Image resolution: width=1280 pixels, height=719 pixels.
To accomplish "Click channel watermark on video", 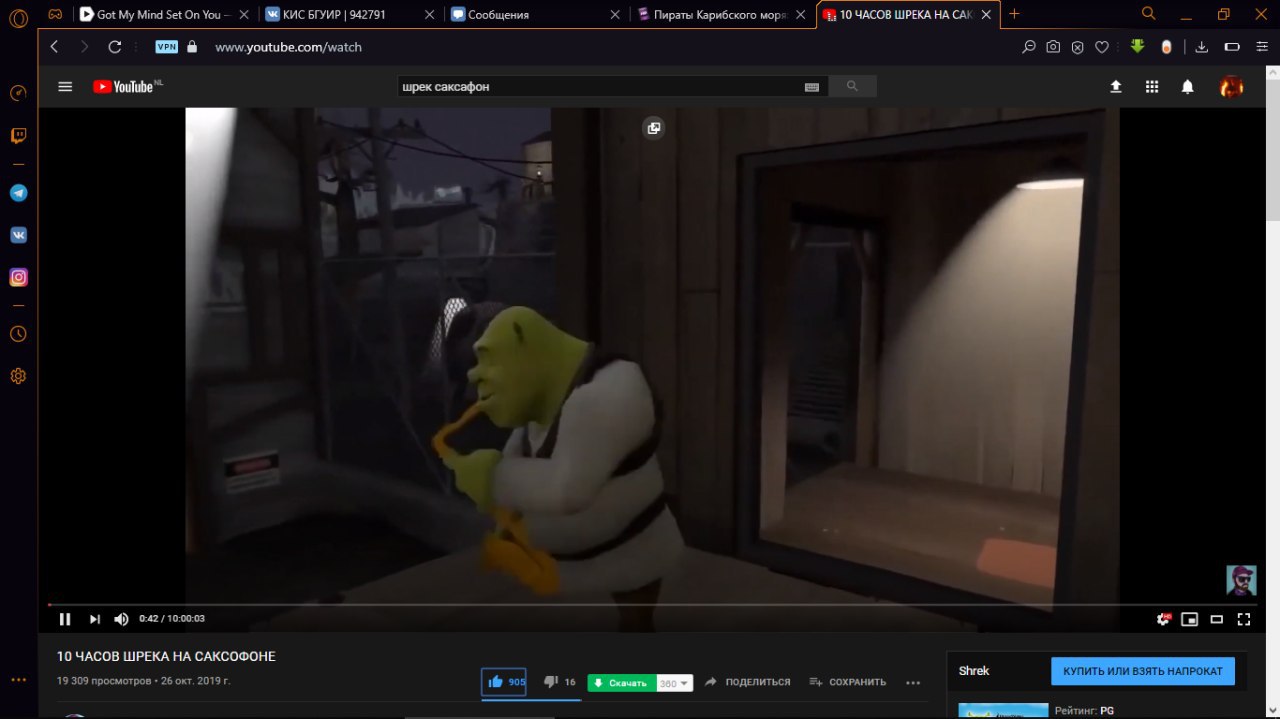I will pyautogui.click(x=1241, y=581).
